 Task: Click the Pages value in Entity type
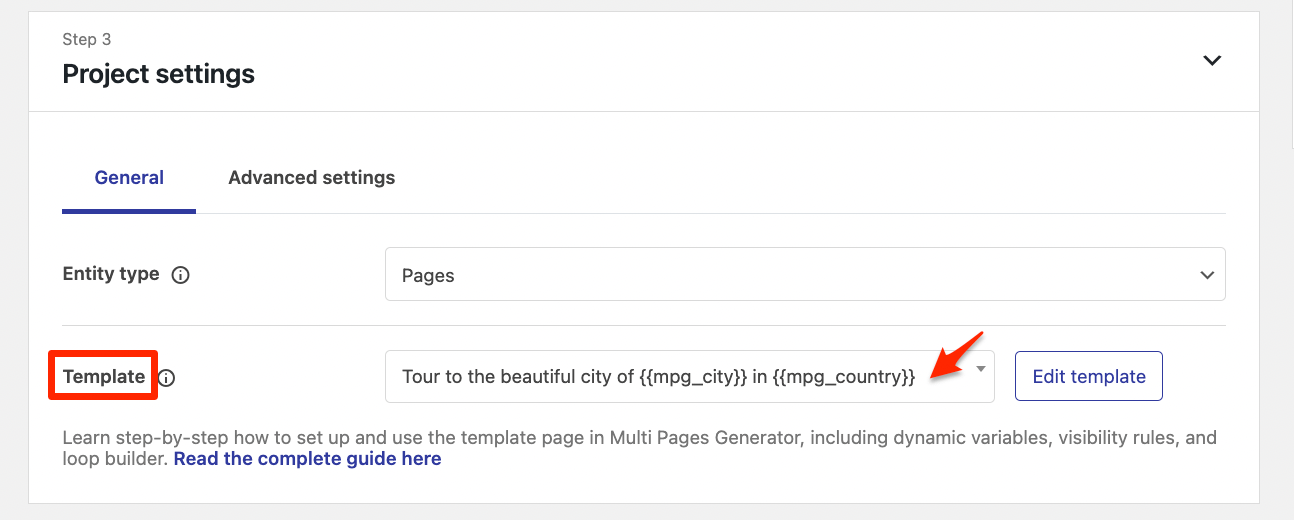click(428, 275)
